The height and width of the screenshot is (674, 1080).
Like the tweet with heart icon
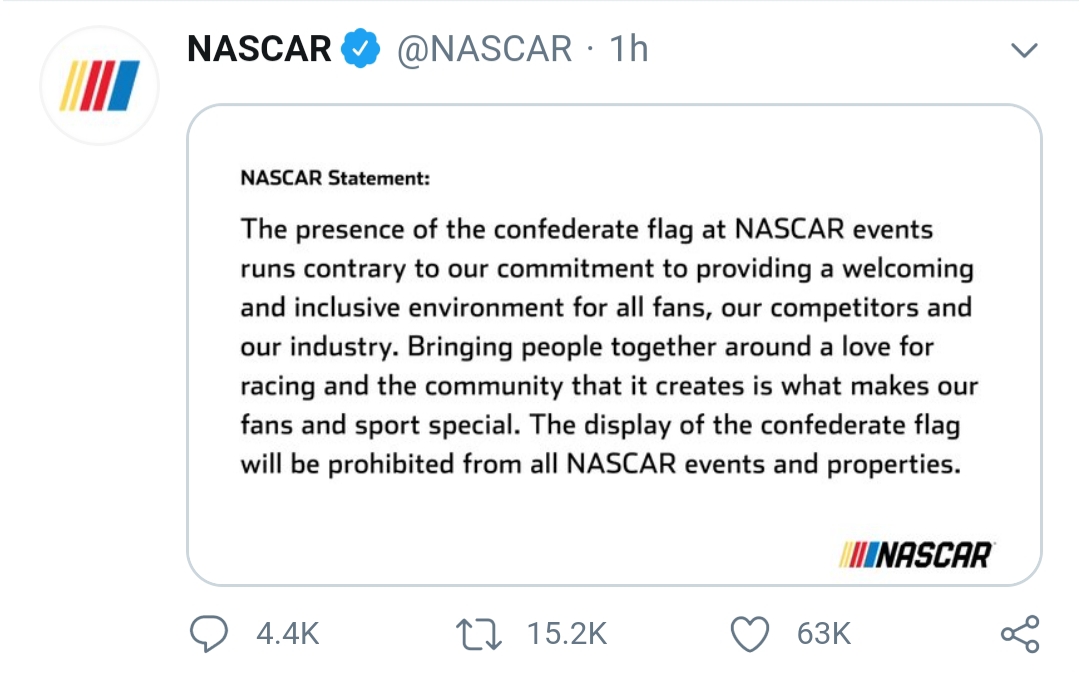pos(749,634)
